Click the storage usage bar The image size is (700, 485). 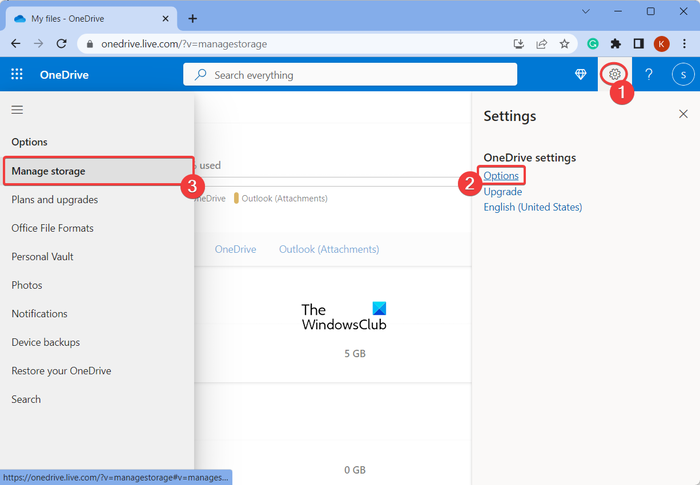coord(333,182)
